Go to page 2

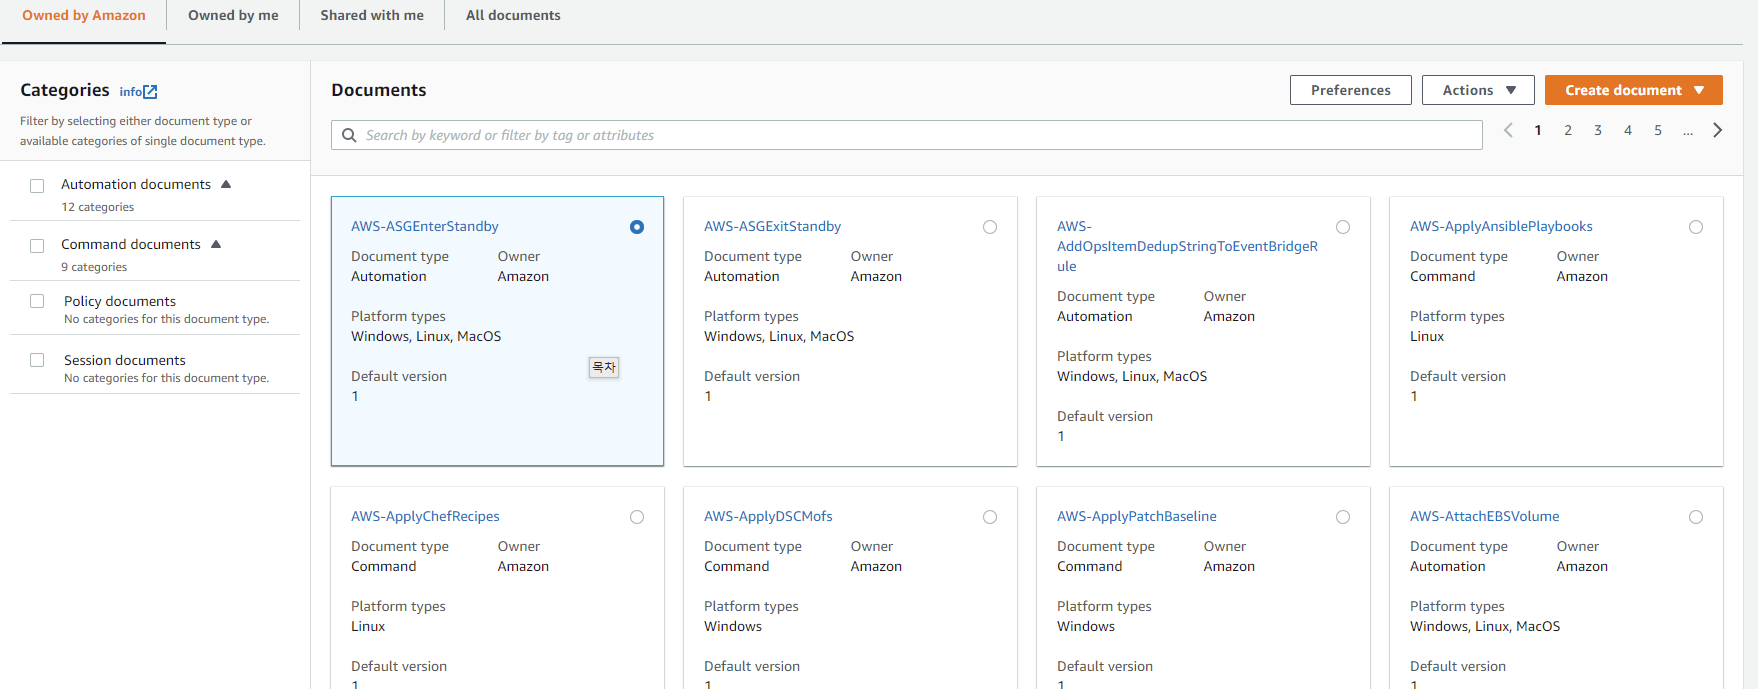1568,130
